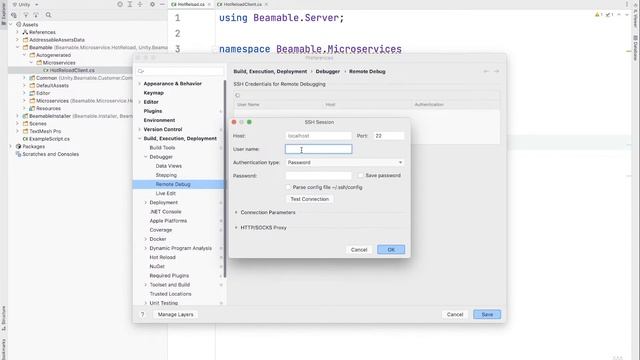This screenshot has height=360, width=640.
Task: Click the Scratches and Consoles icon
Action: 18,154
